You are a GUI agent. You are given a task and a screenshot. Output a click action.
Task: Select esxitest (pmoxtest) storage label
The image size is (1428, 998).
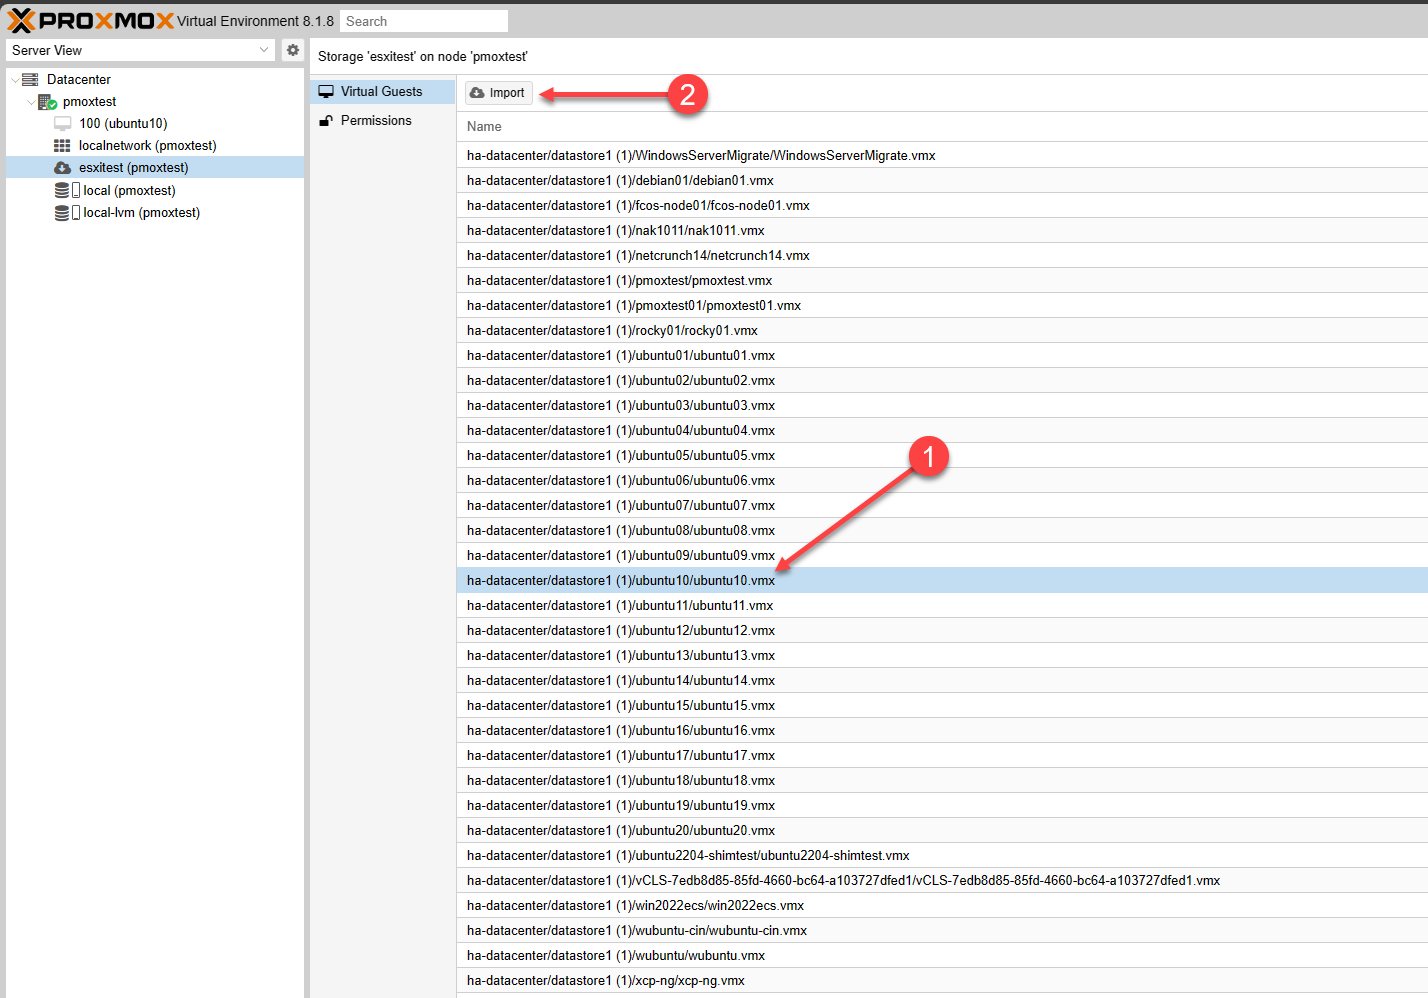134,167
